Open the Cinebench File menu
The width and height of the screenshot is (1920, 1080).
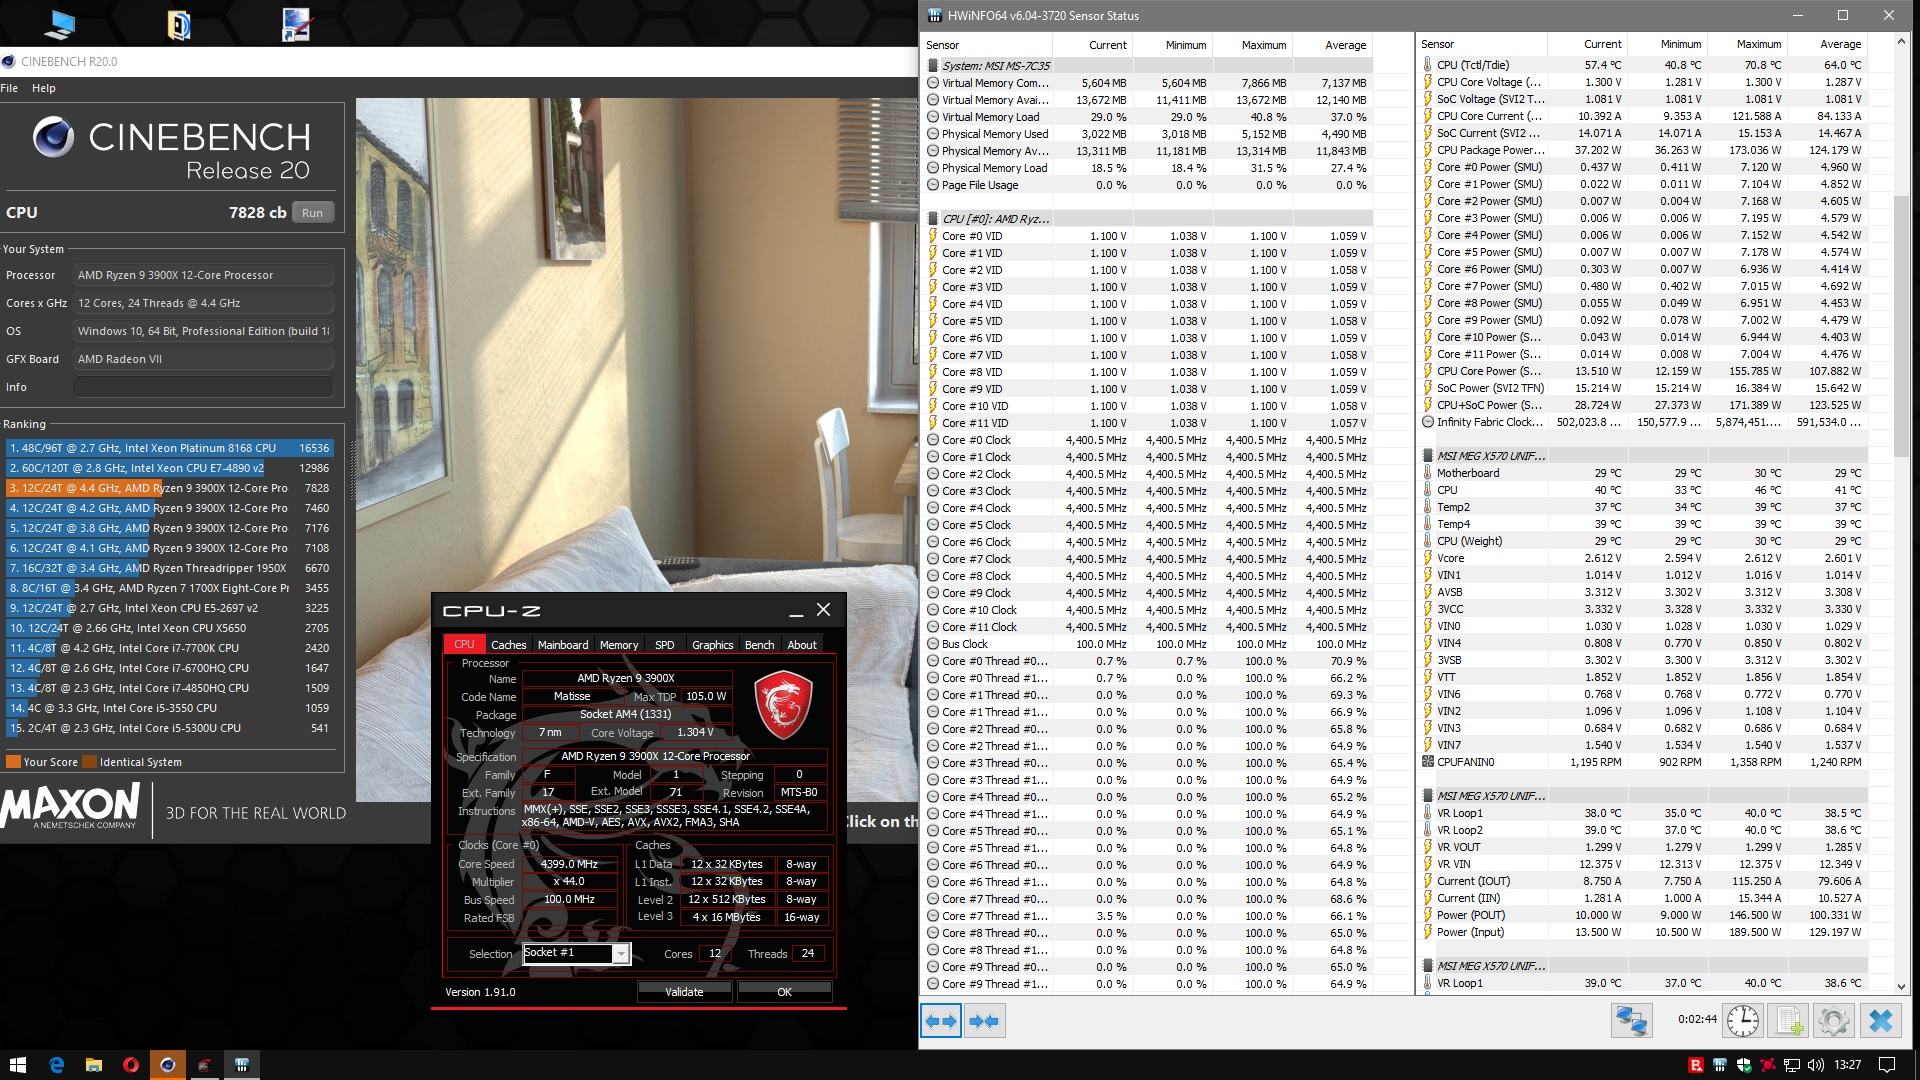point(9,88)
